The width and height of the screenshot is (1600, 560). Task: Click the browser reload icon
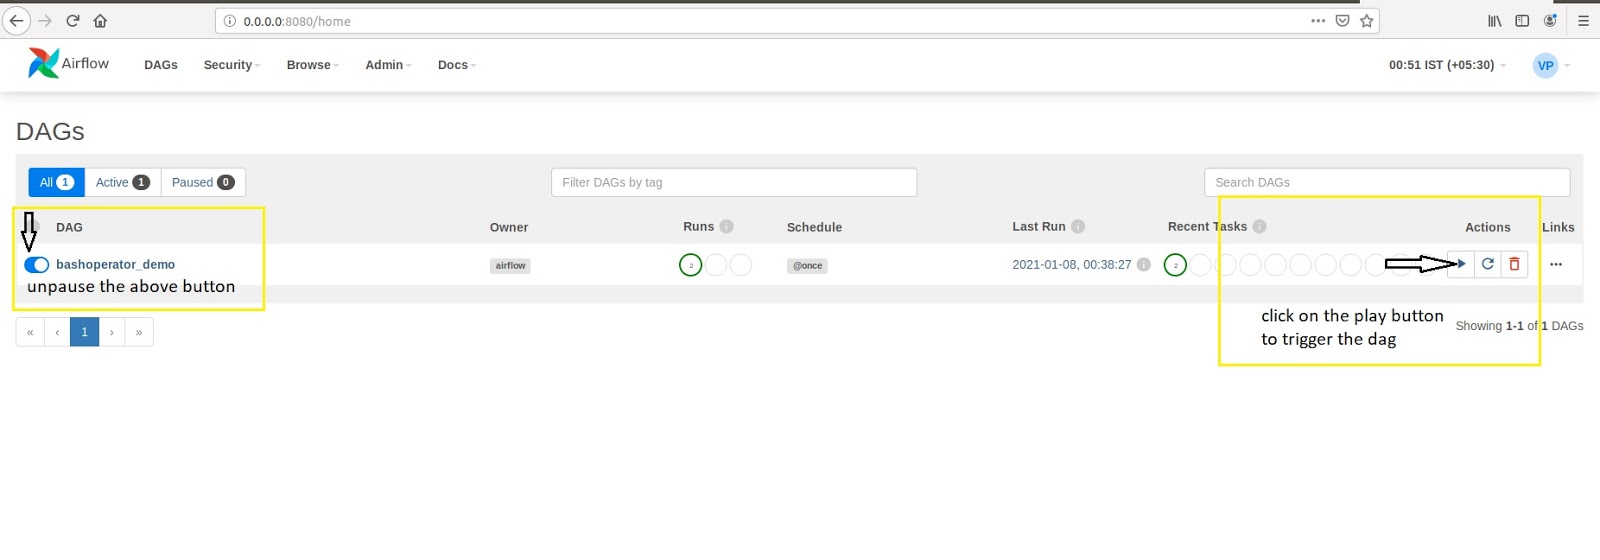click(x=73, y=21)
